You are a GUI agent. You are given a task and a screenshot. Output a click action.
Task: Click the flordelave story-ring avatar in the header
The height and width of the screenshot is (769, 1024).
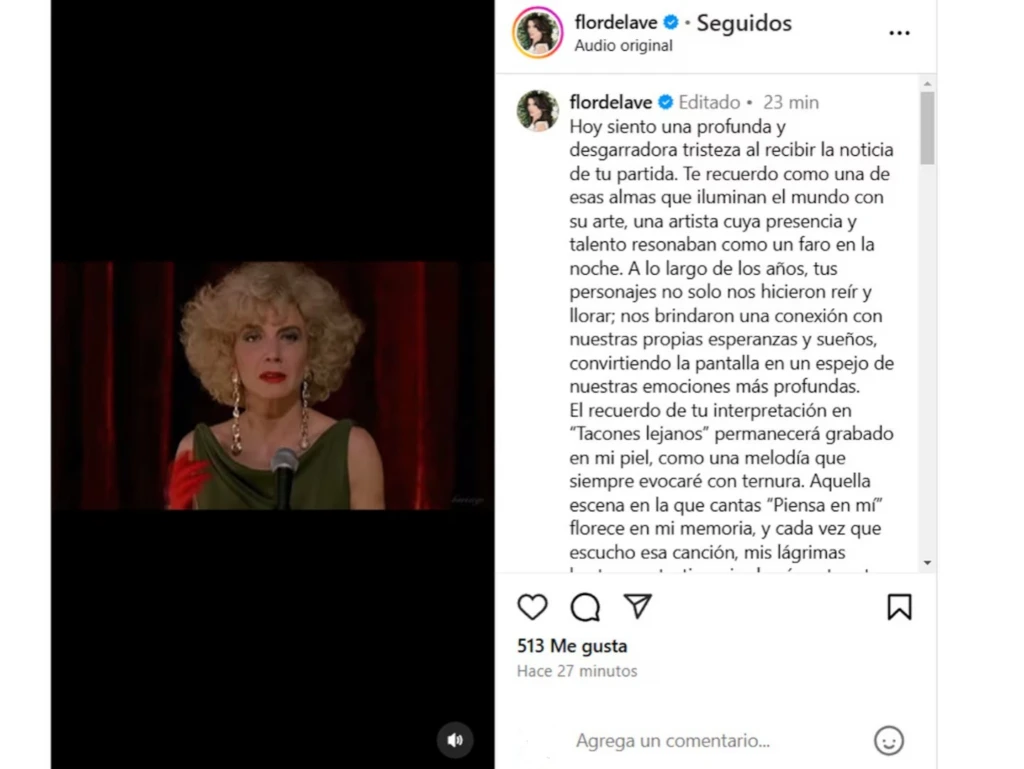coord(537,33)
